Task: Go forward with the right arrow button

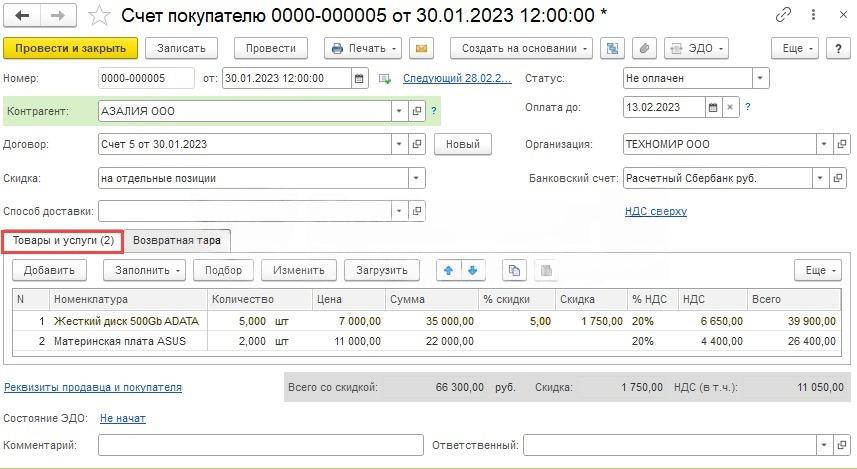Action: pos(58,16)
